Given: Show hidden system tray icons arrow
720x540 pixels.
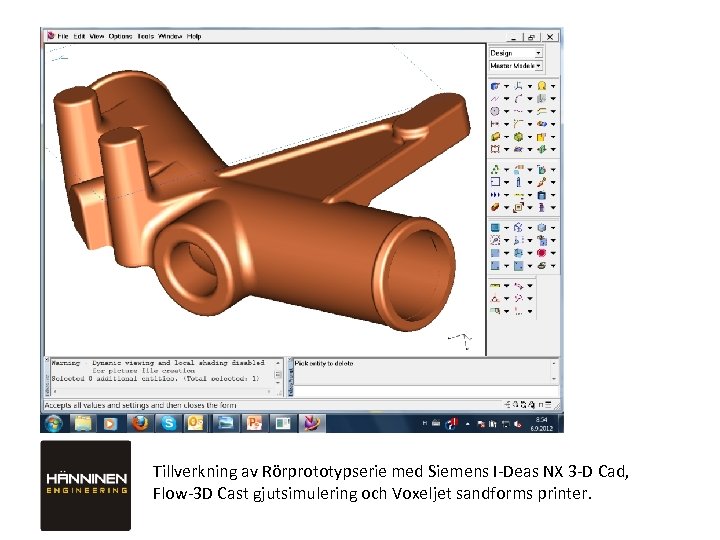Looking at the screenshot, I should pos(467,424).
